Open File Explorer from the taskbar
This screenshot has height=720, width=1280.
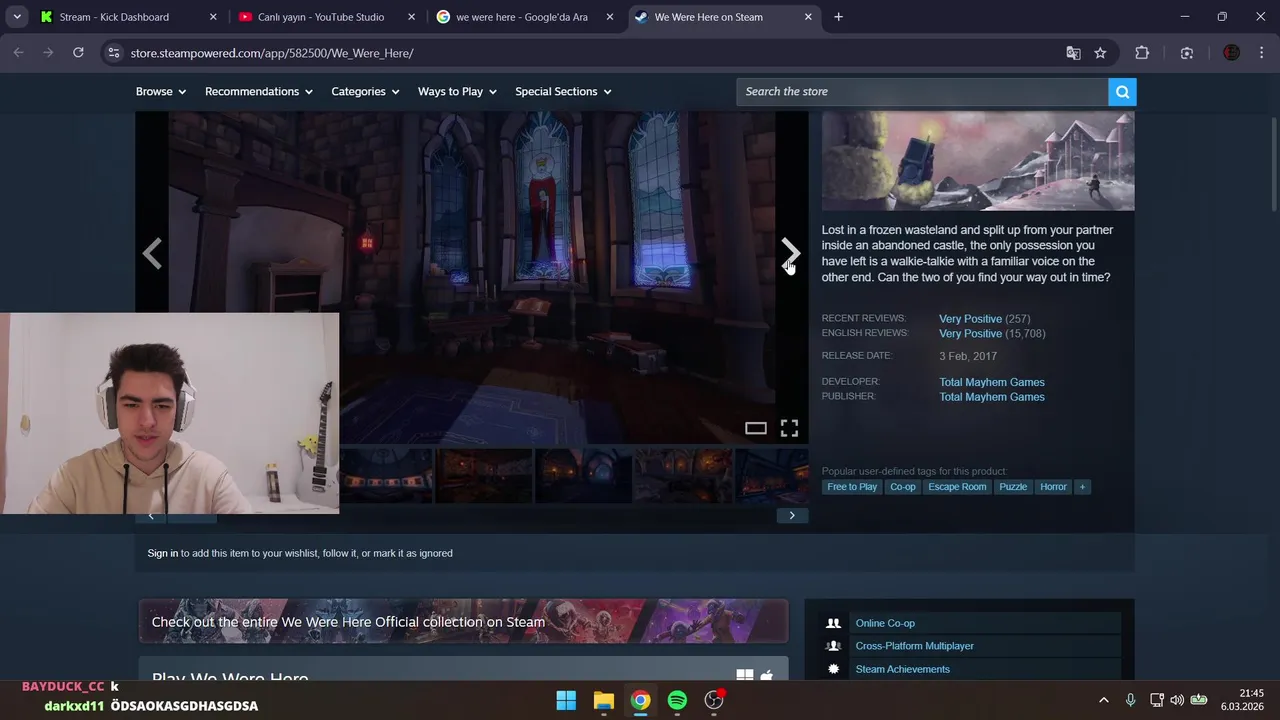coord(603,700)
